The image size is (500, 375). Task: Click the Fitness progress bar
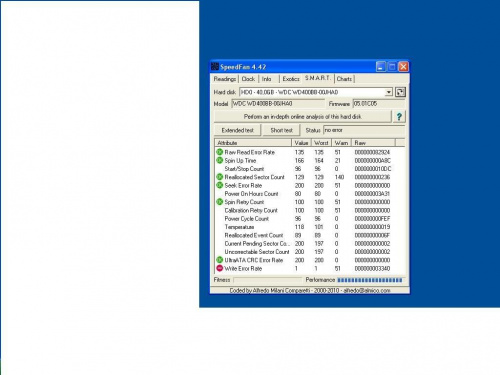268,280
